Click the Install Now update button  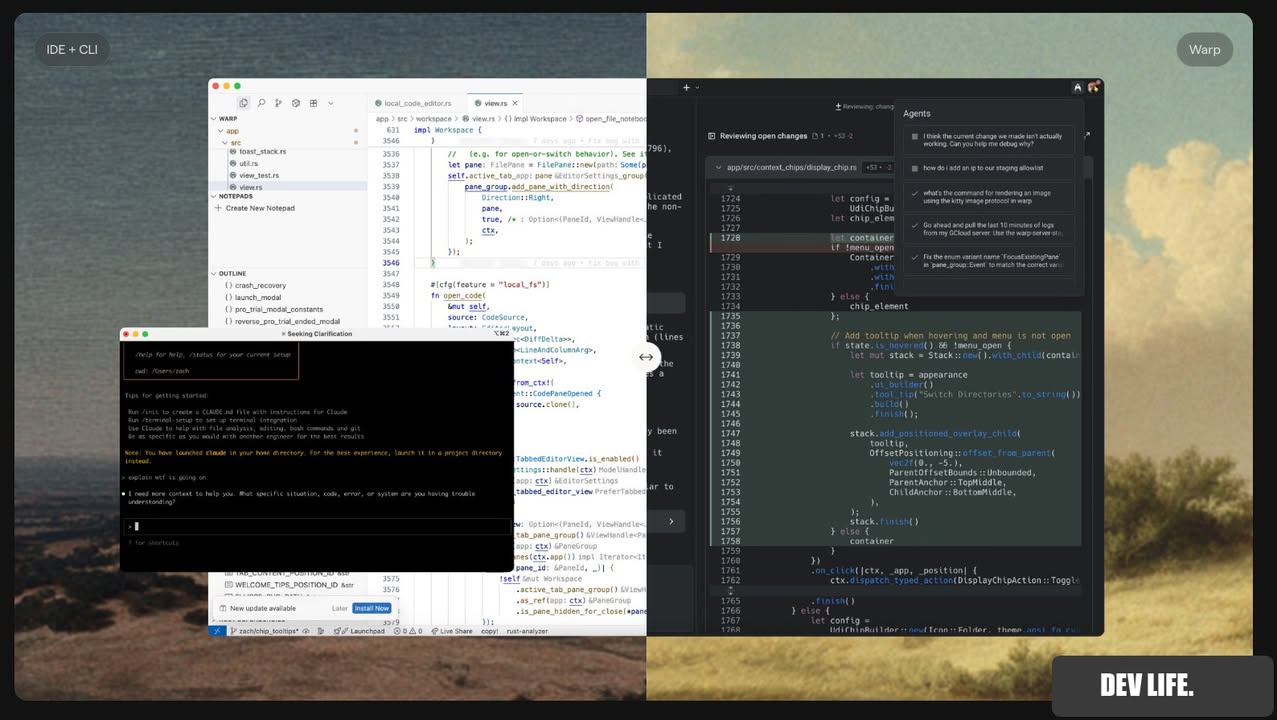(x=372, y=607)
